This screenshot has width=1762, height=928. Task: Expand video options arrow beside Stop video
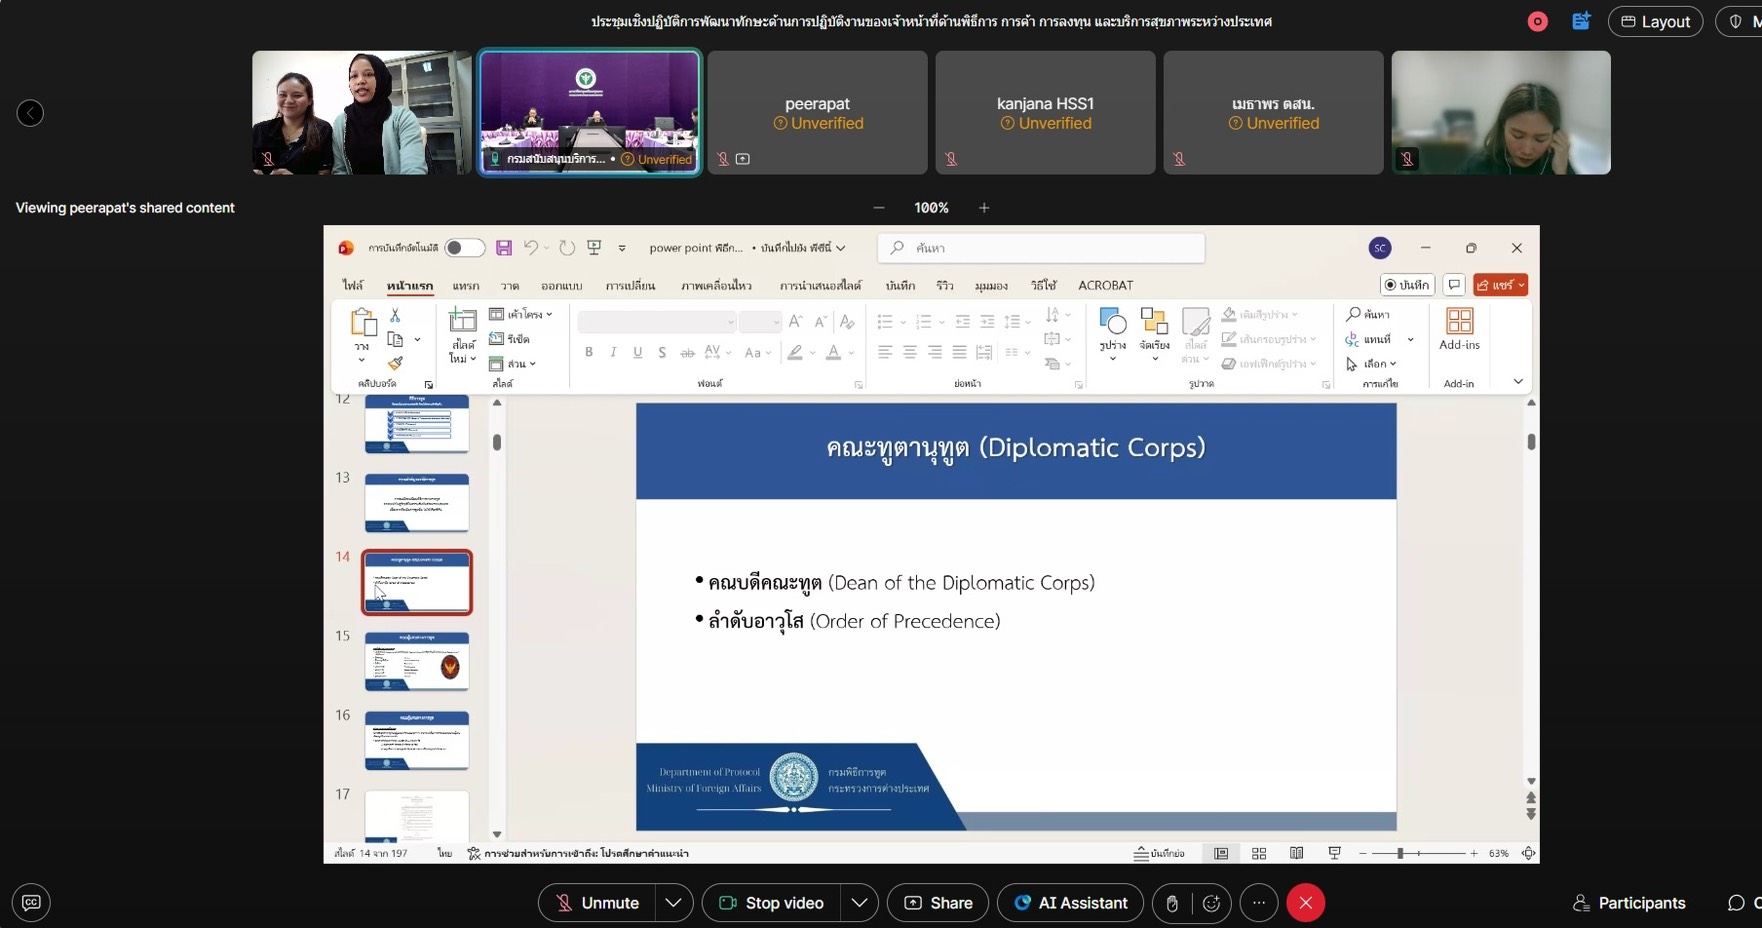859,903
